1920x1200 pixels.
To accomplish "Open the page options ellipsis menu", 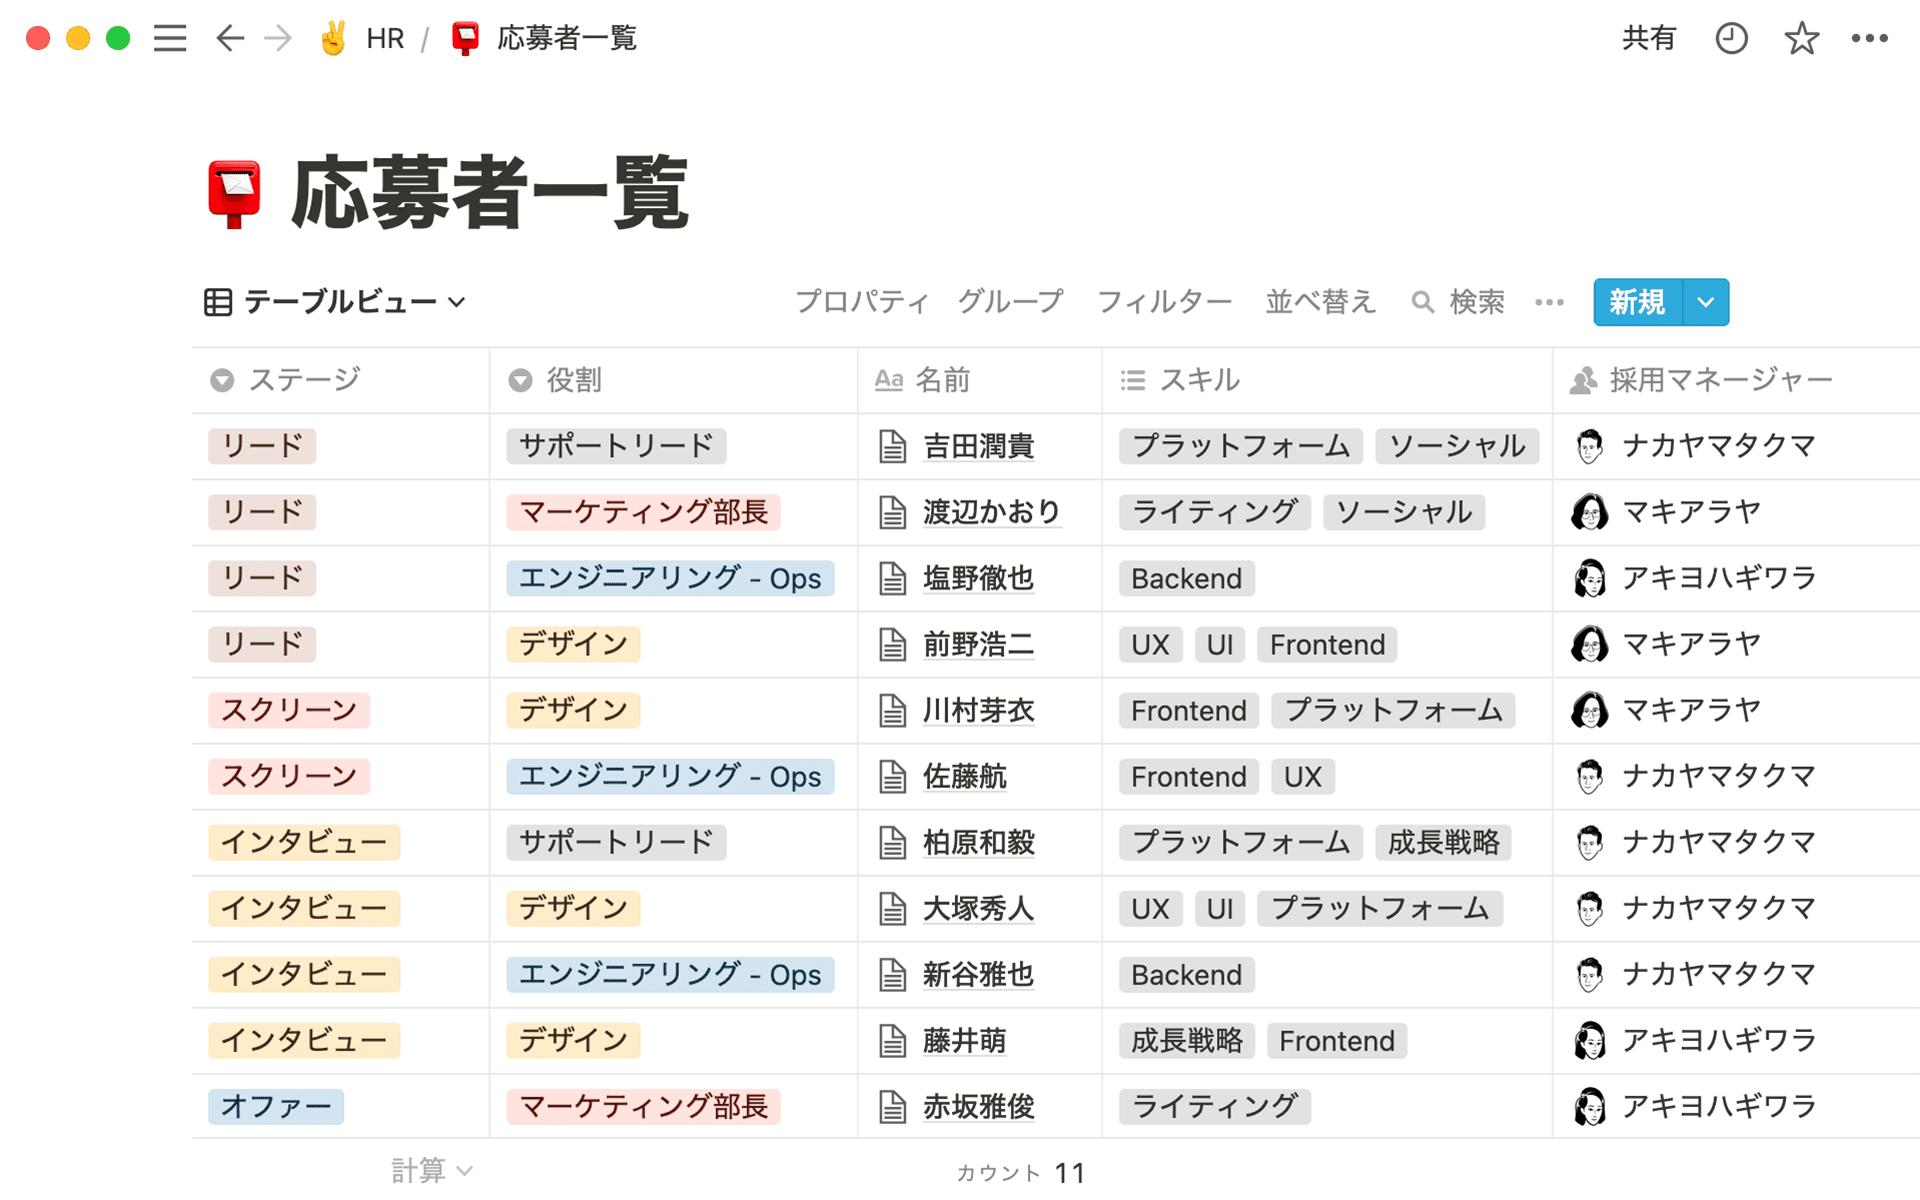I will pyautogui.click(x=1866, y=38).
